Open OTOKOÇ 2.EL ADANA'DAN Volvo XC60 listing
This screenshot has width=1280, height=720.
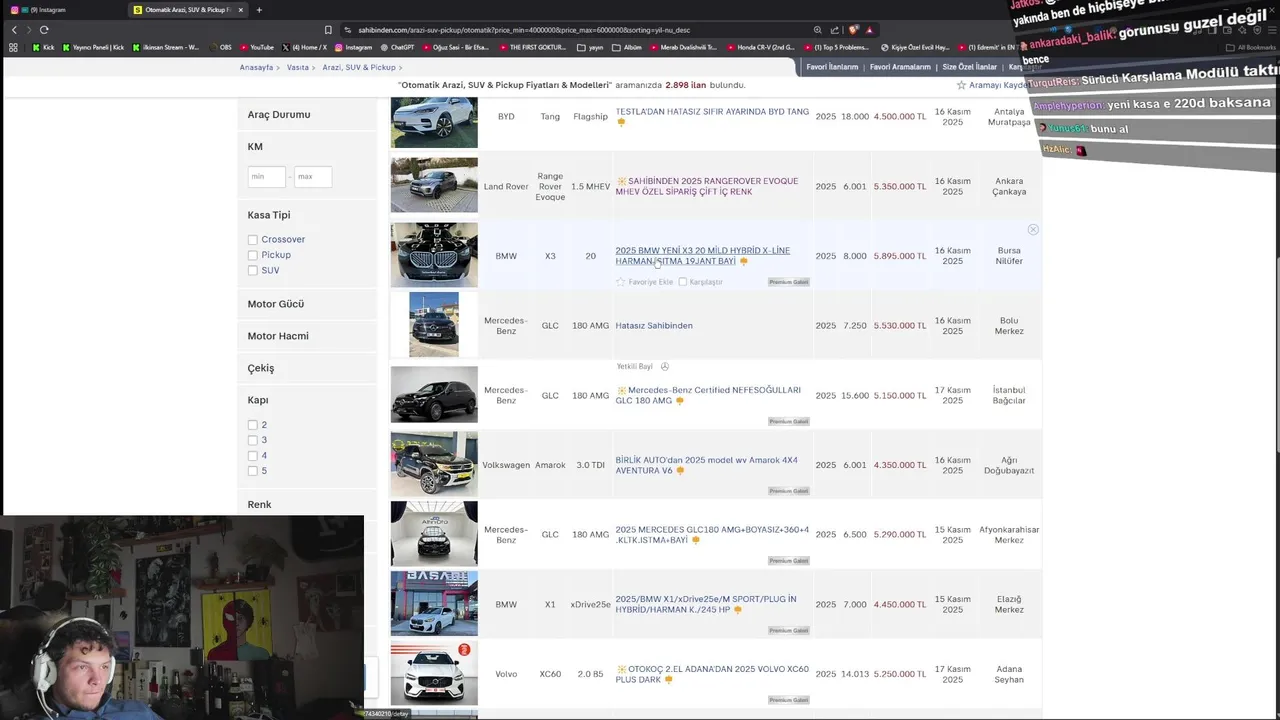(712, 674)
